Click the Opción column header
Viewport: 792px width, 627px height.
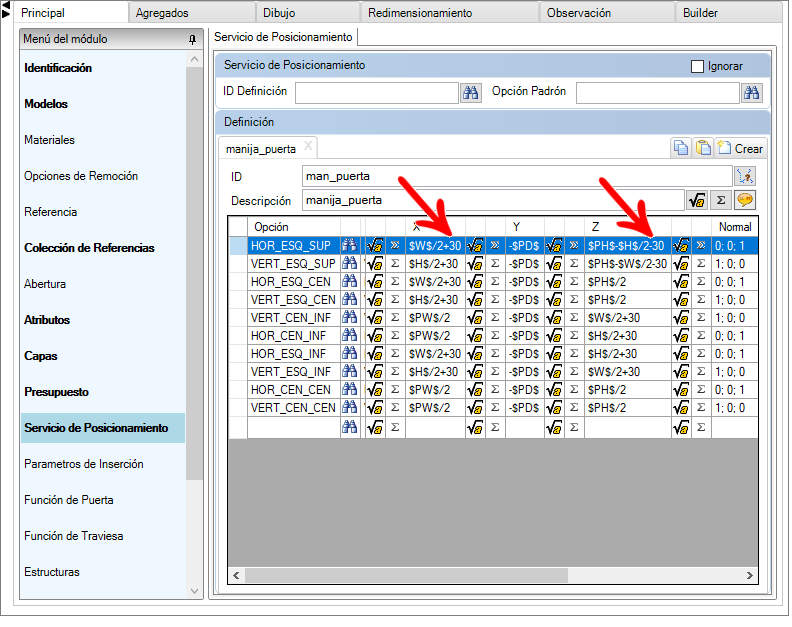click(x=293, y=227)
